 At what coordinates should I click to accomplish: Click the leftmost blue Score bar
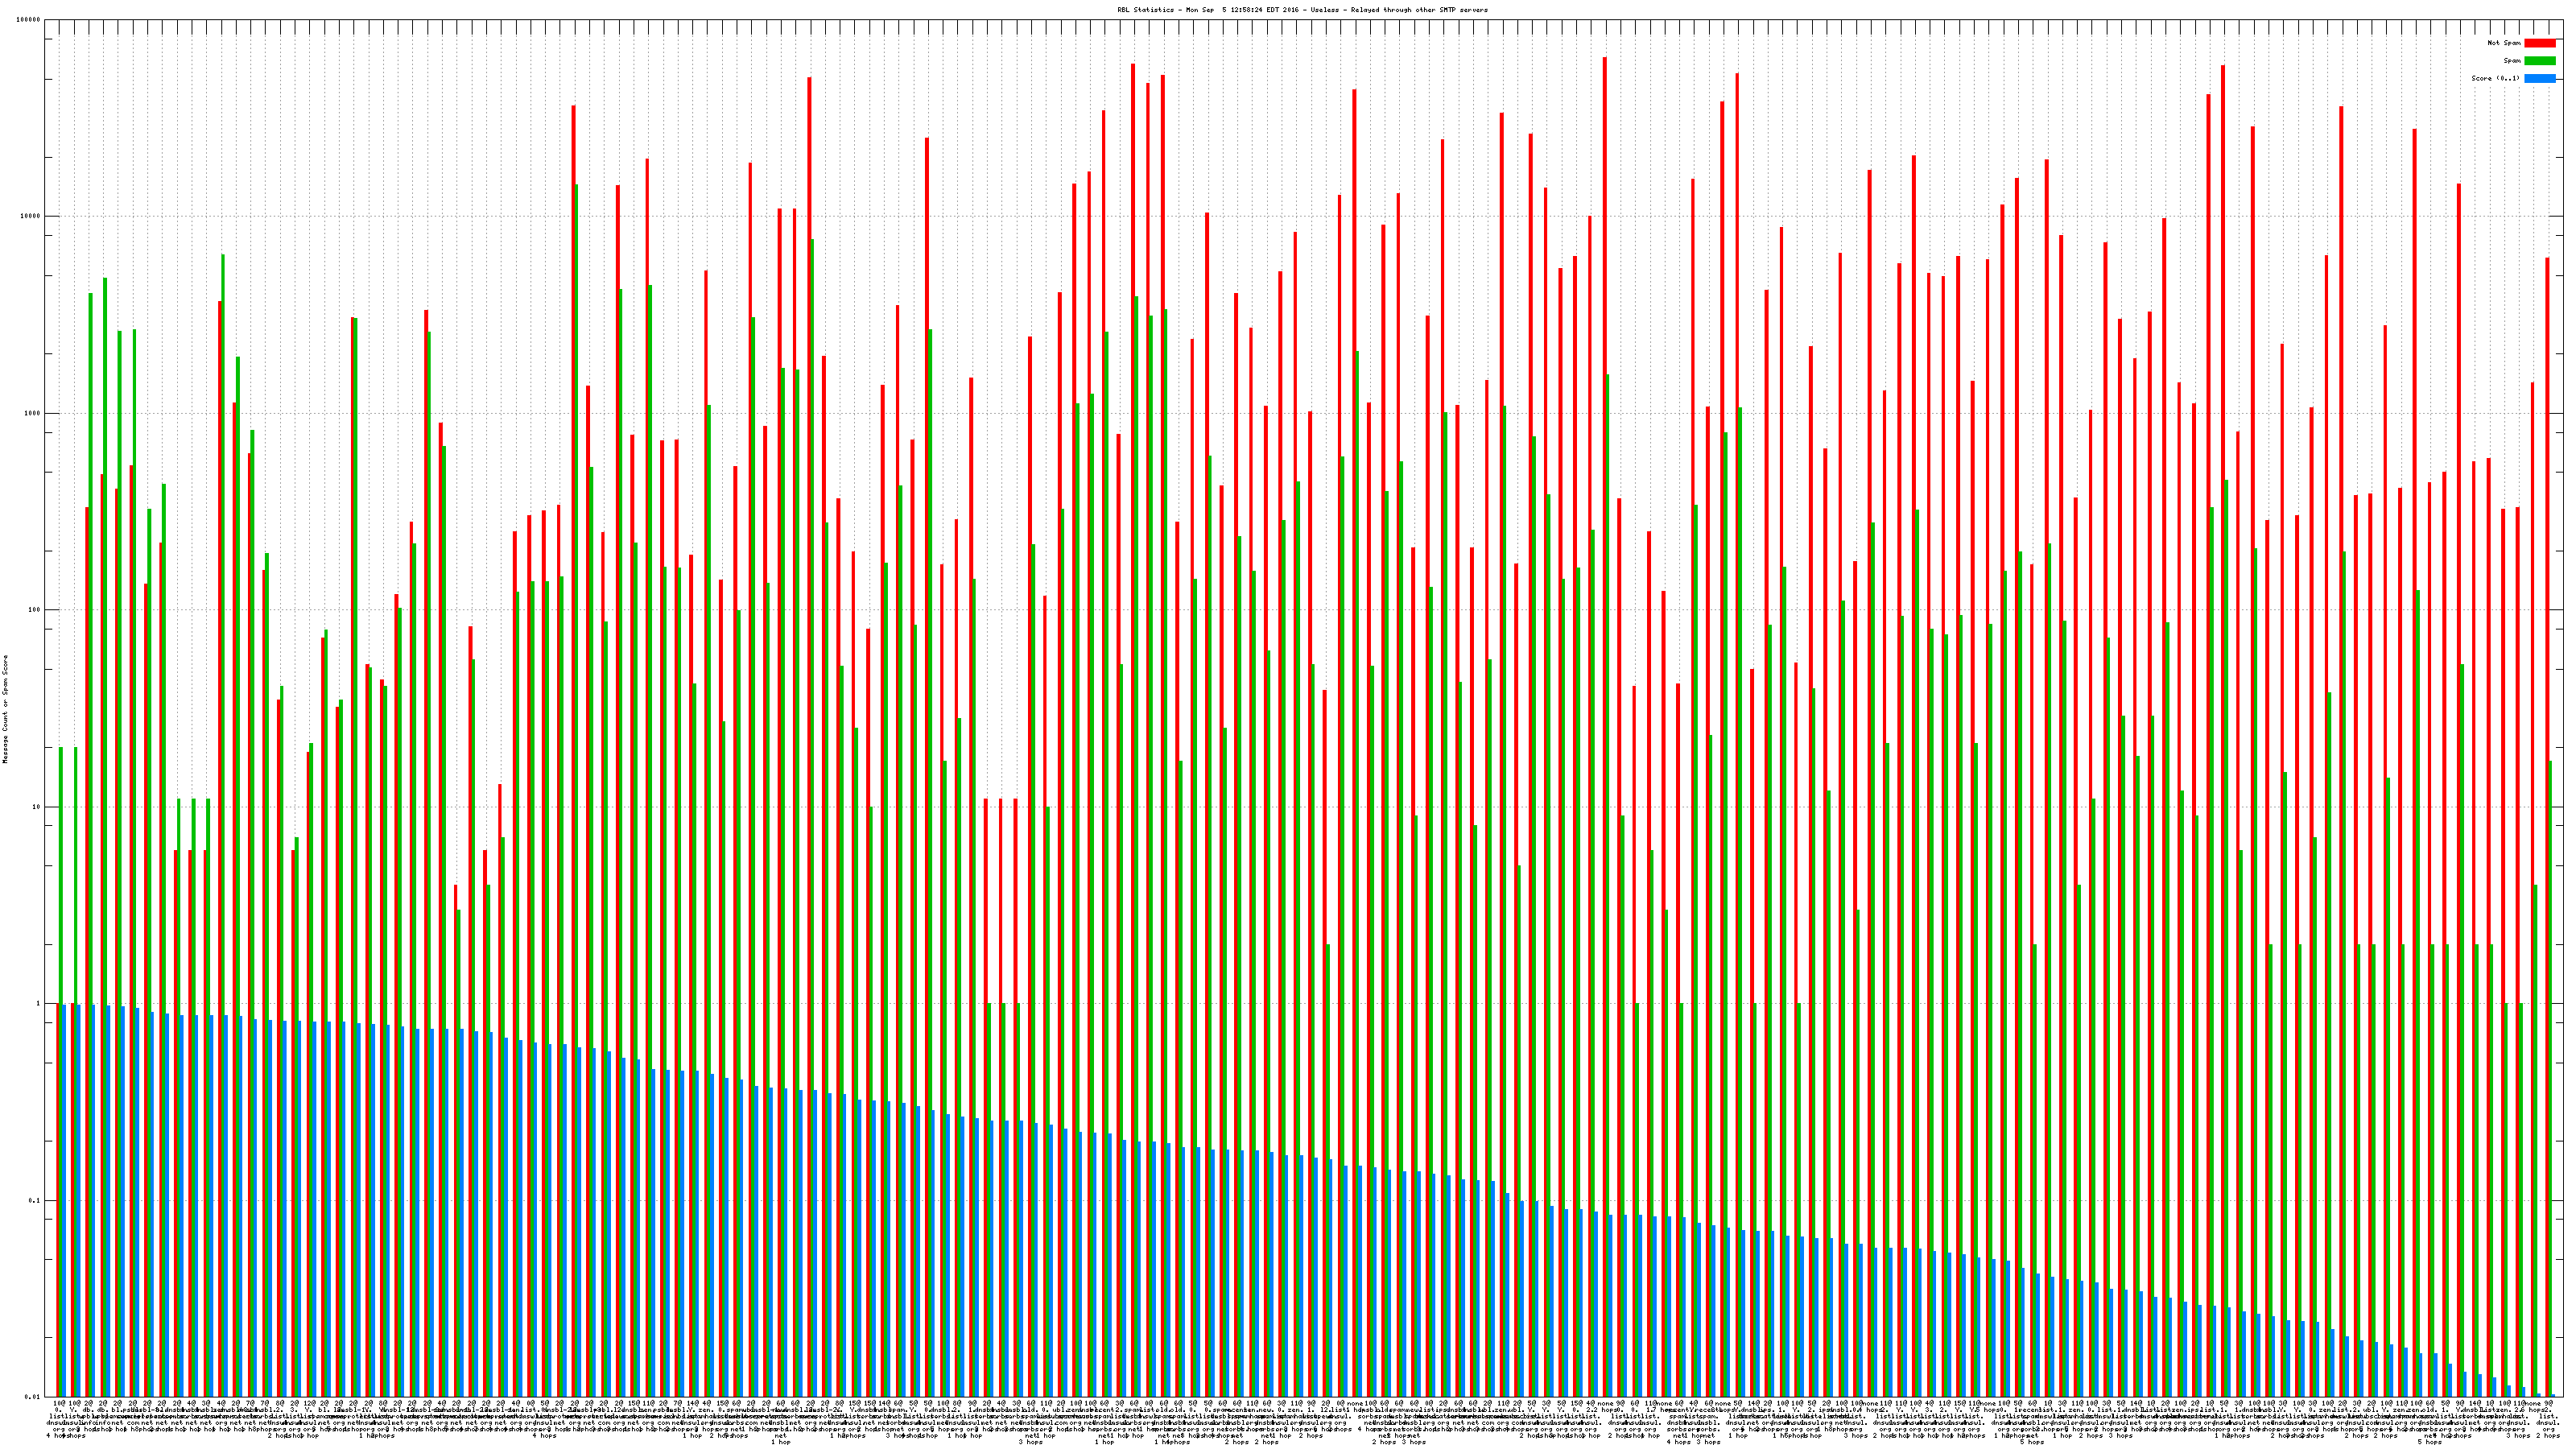tap(65, 1200)
